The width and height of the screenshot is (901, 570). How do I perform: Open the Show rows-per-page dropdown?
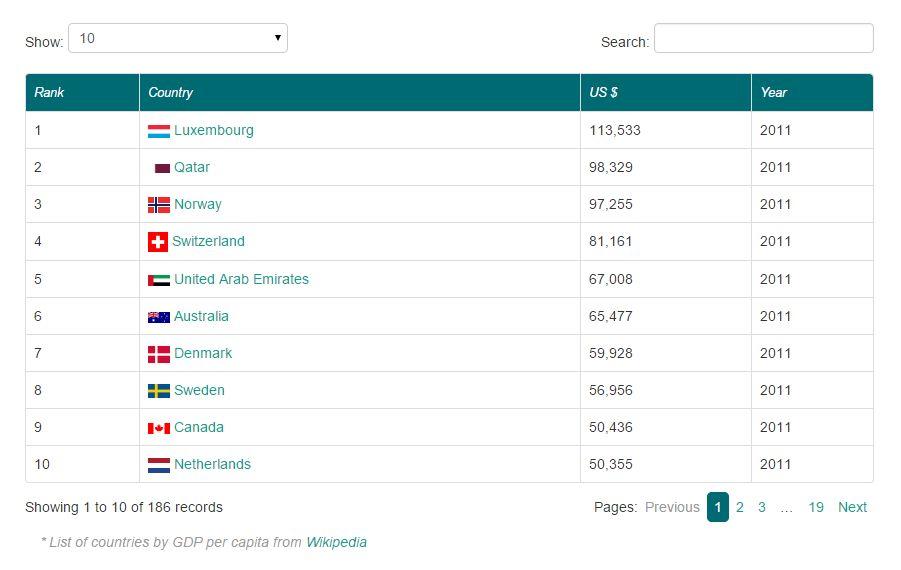[x=178, y=38]
